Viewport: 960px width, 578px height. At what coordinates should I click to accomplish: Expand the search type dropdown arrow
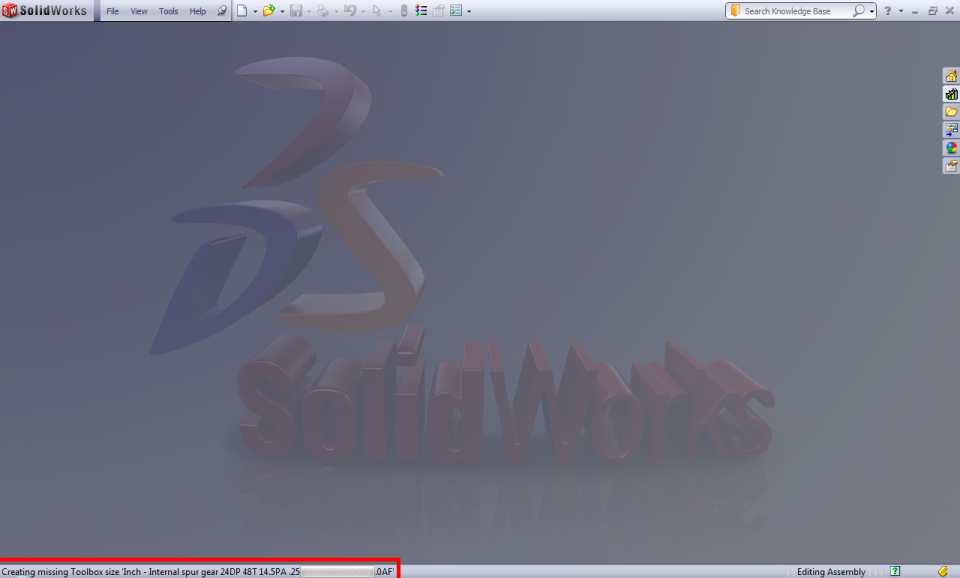(x=872, y=11)
